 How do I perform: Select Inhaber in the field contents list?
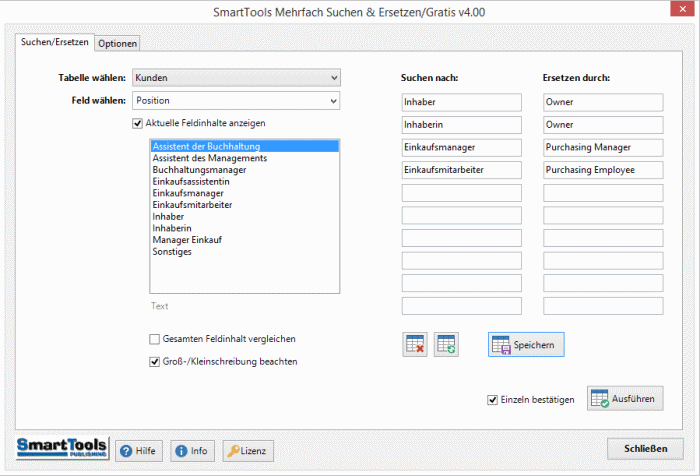(245, 217)
